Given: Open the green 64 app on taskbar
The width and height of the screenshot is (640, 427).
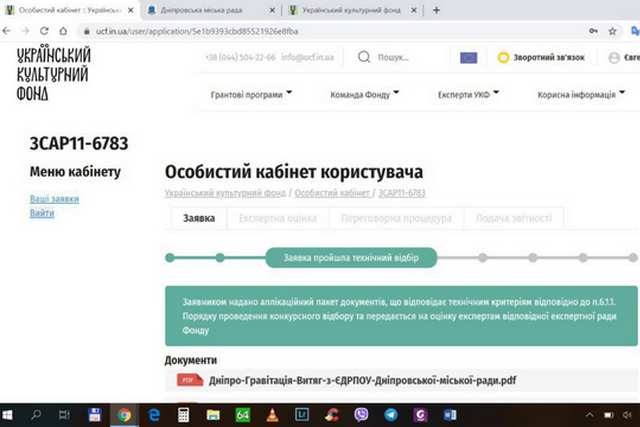Looking at the screenshot, I should [242, 415].
